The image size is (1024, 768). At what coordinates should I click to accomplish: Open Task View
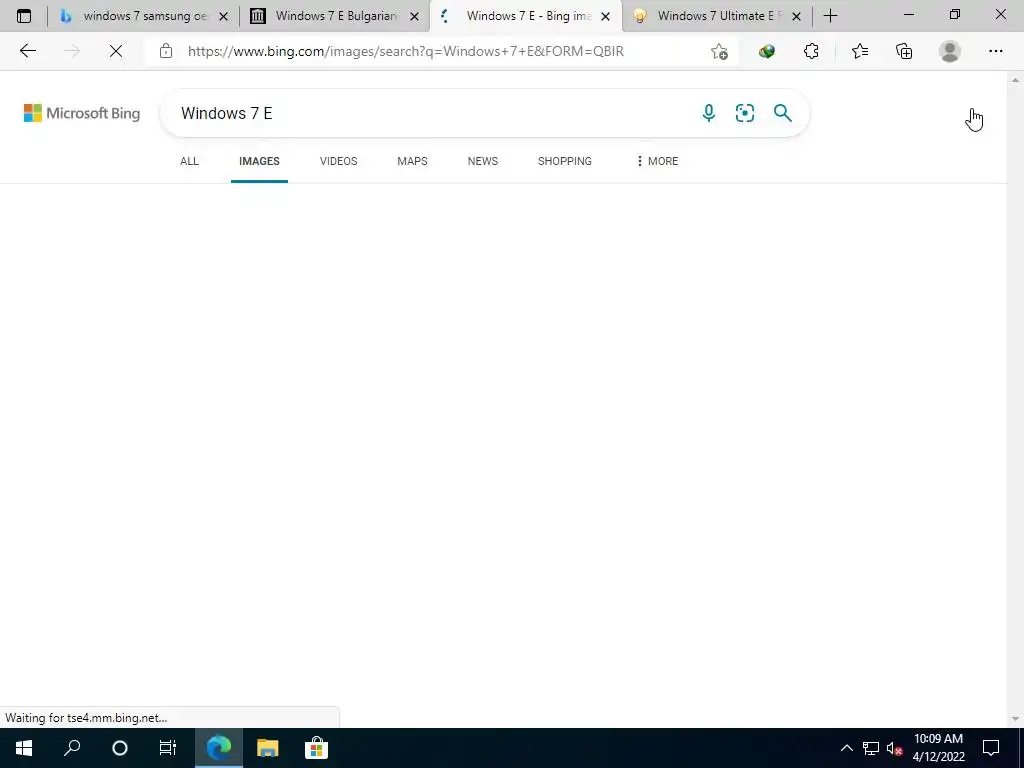pos(168,748)
